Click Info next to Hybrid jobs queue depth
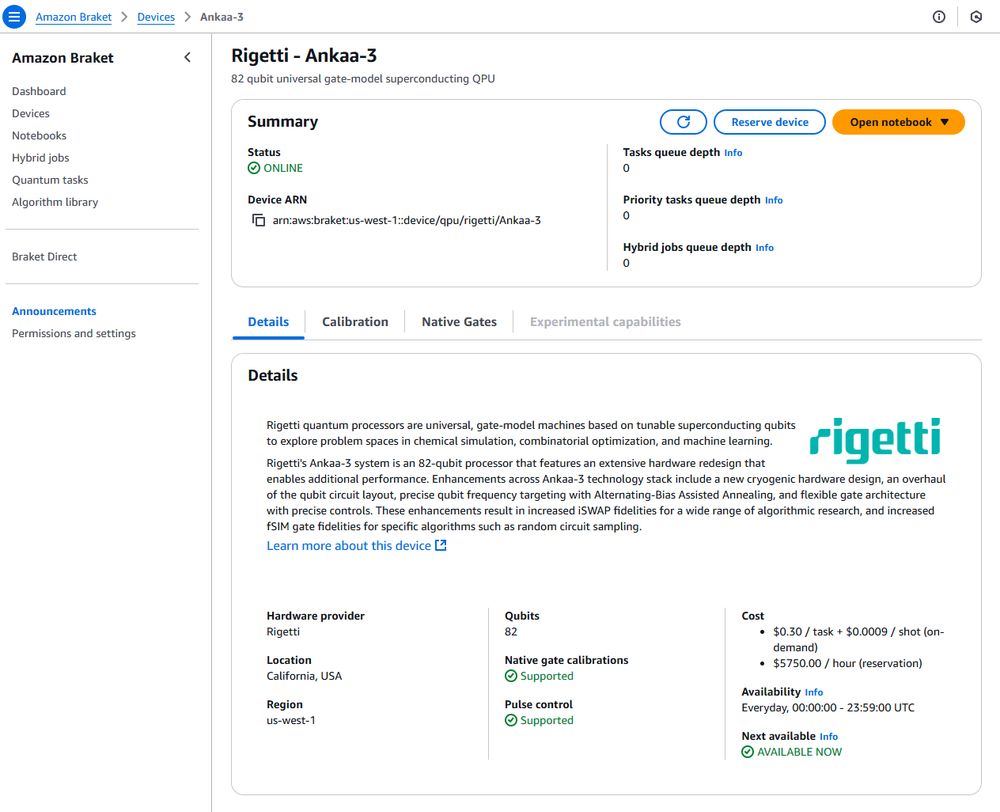Viewport: 1000px width, 812px height. point(764,248)
